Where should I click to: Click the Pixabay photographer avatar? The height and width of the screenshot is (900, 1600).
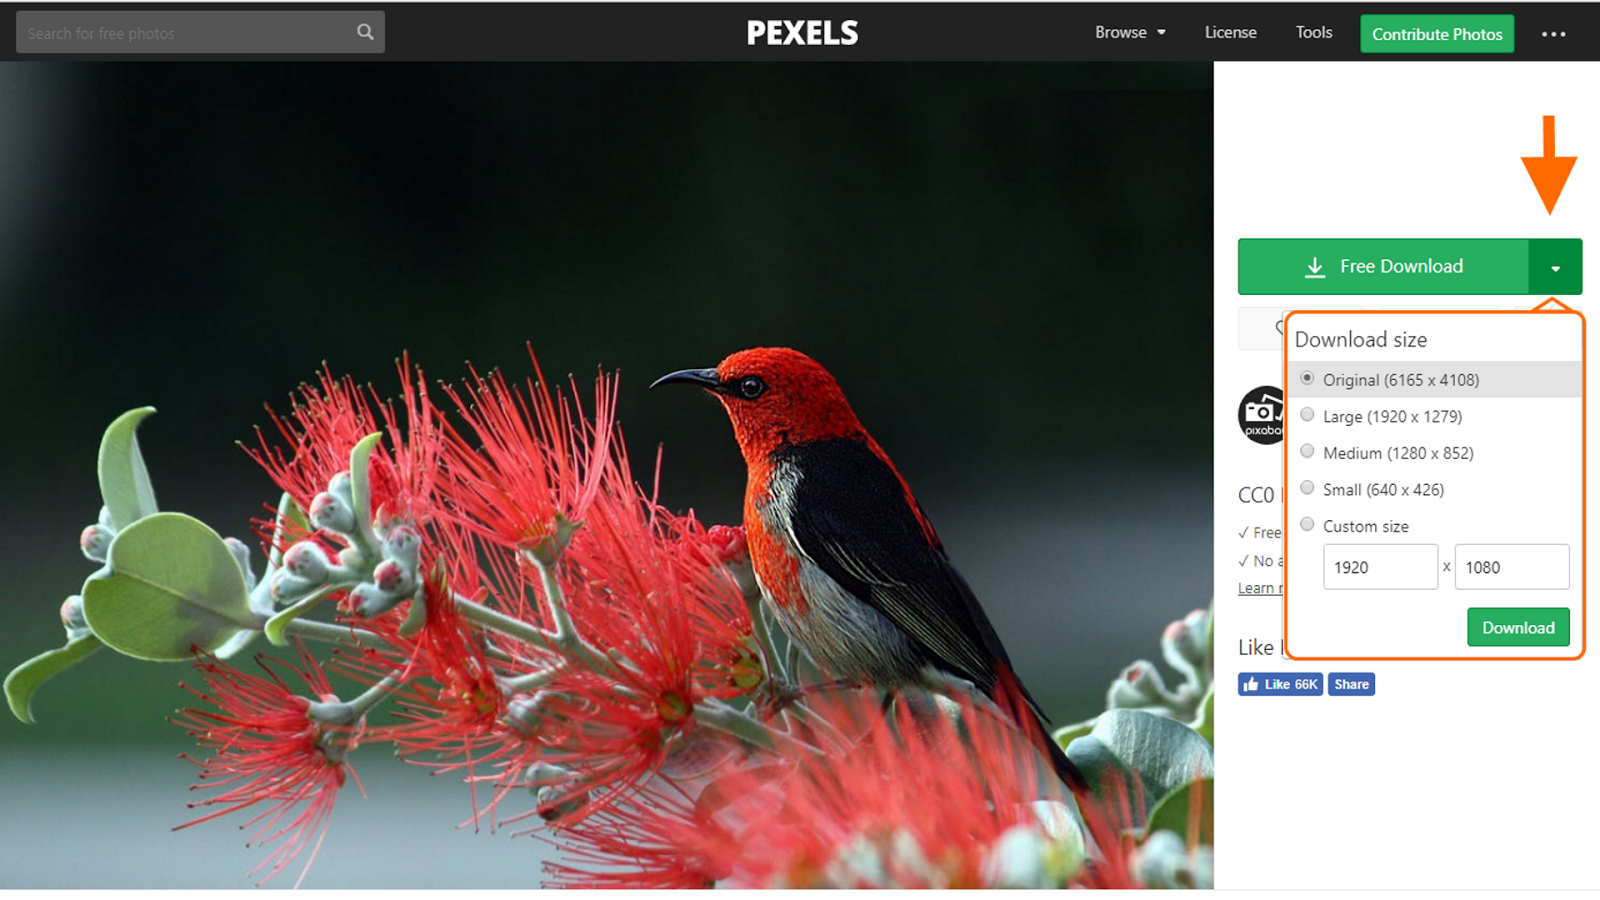1262,415
